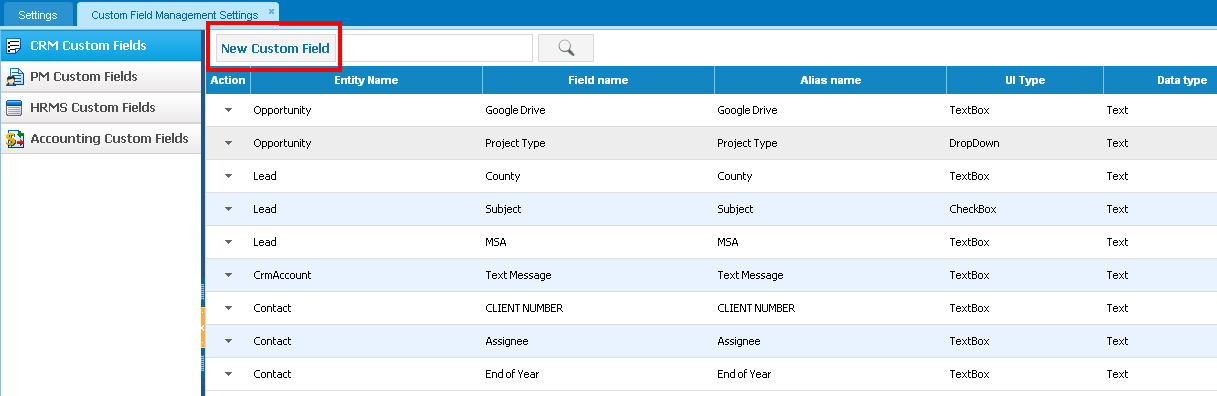The image size is (1217, 396).
Task: Click CLIENT NUMBER field name cell
Action: coord(598,308)
